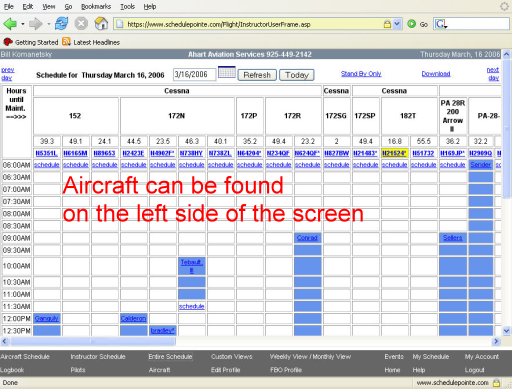Open the Forward history dropdown arrow
This screenshot has height=389, width=512.
49,24
